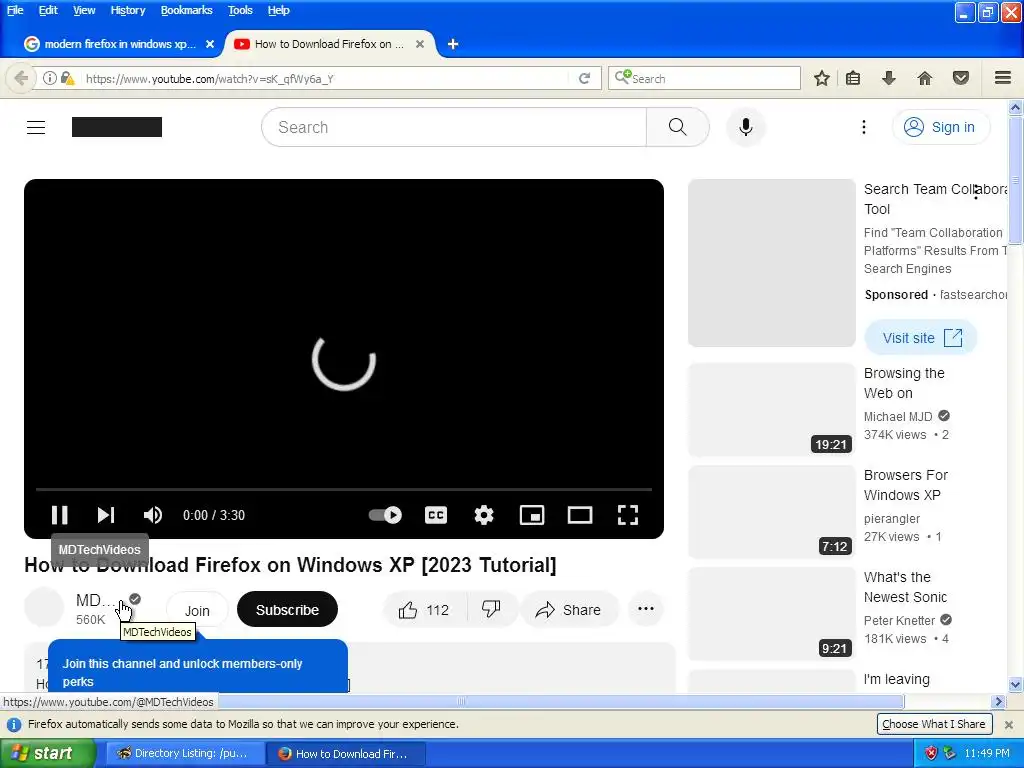Open the Windows Start menu
This screenshot has height=768, width=1024.
coord(47,753)
